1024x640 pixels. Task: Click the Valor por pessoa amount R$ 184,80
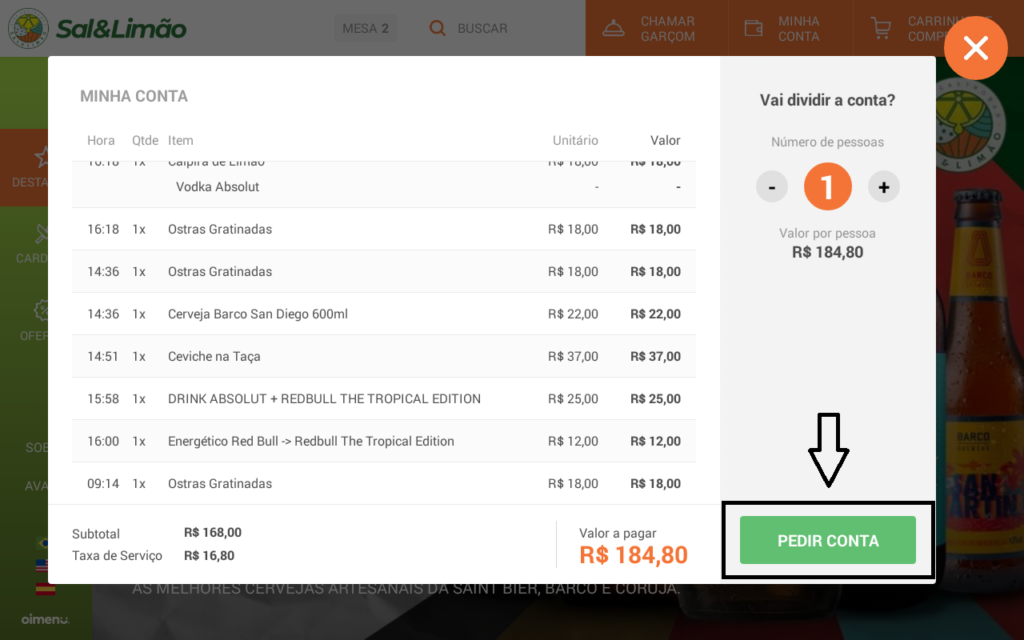(x=827, y=253)
